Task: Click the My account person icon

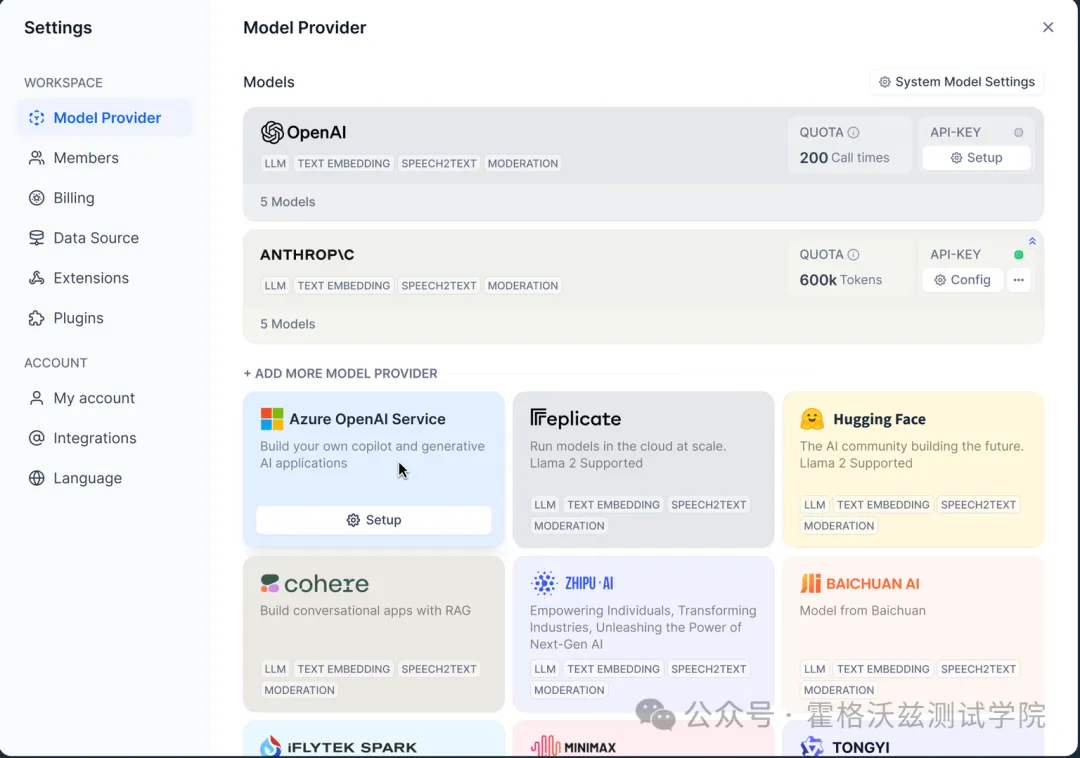Action: pos(37,398)
